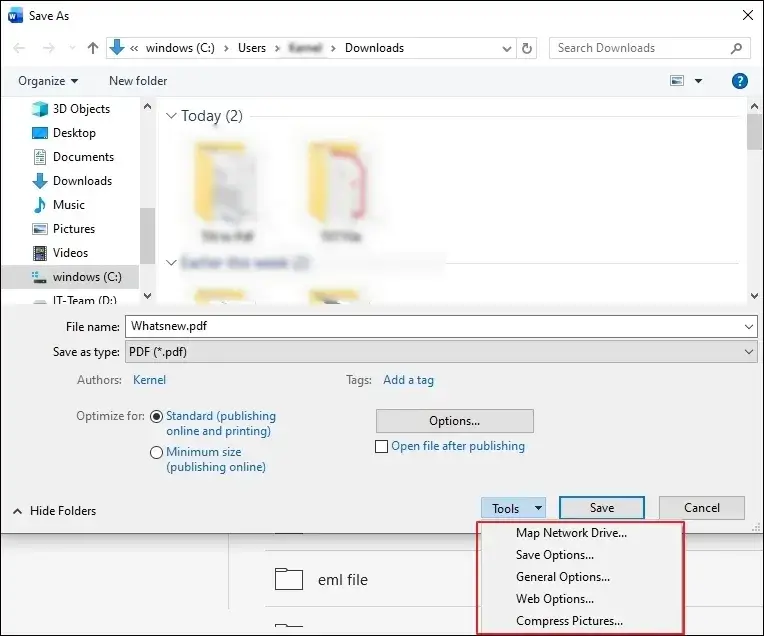Collapse the Earlier this week group
The width and height of the screenshot is (764, 636).
tap(171, 263)
